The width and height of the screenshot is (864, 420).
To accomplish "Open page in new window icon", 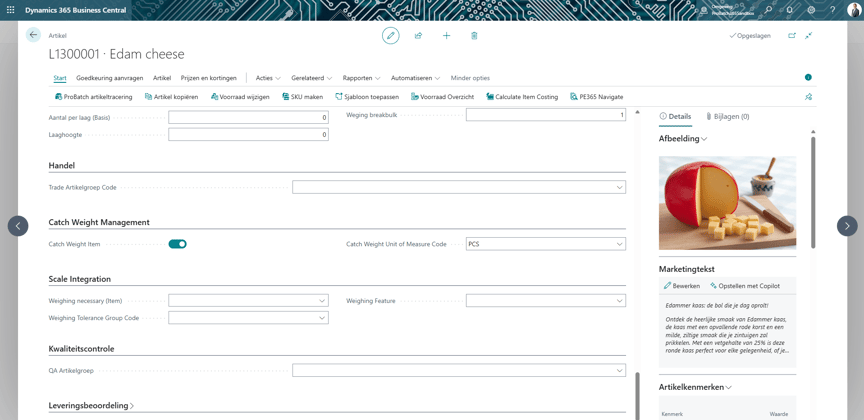I will [792, 35].
